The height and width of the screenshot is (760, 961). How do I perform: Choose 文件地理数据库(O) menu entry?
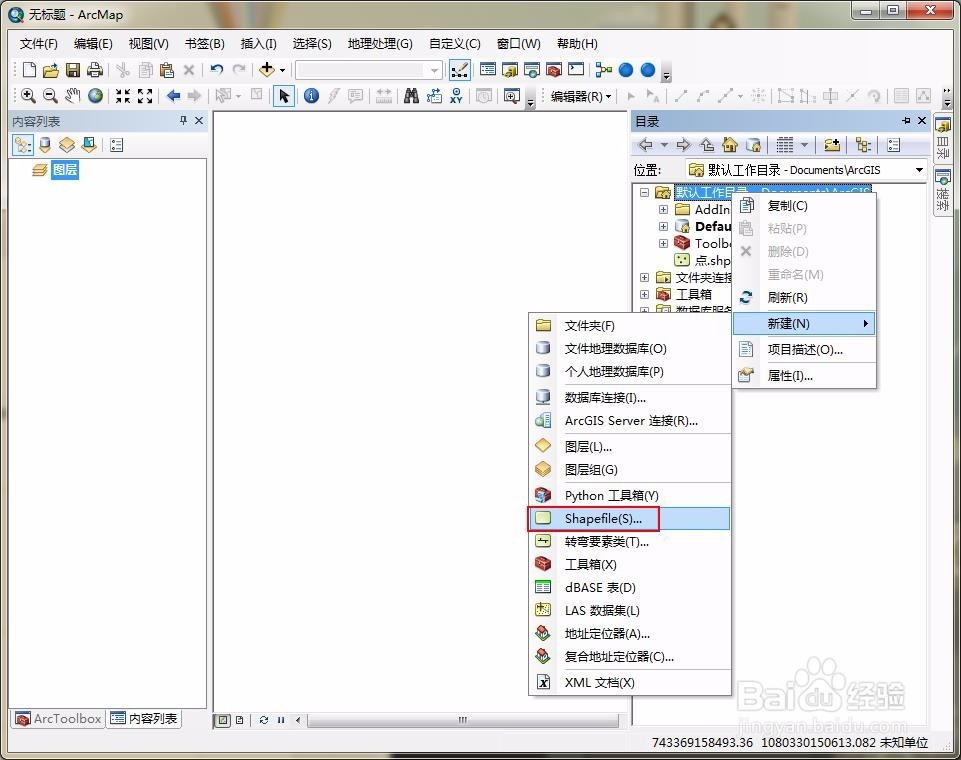(x=630, y=349)
